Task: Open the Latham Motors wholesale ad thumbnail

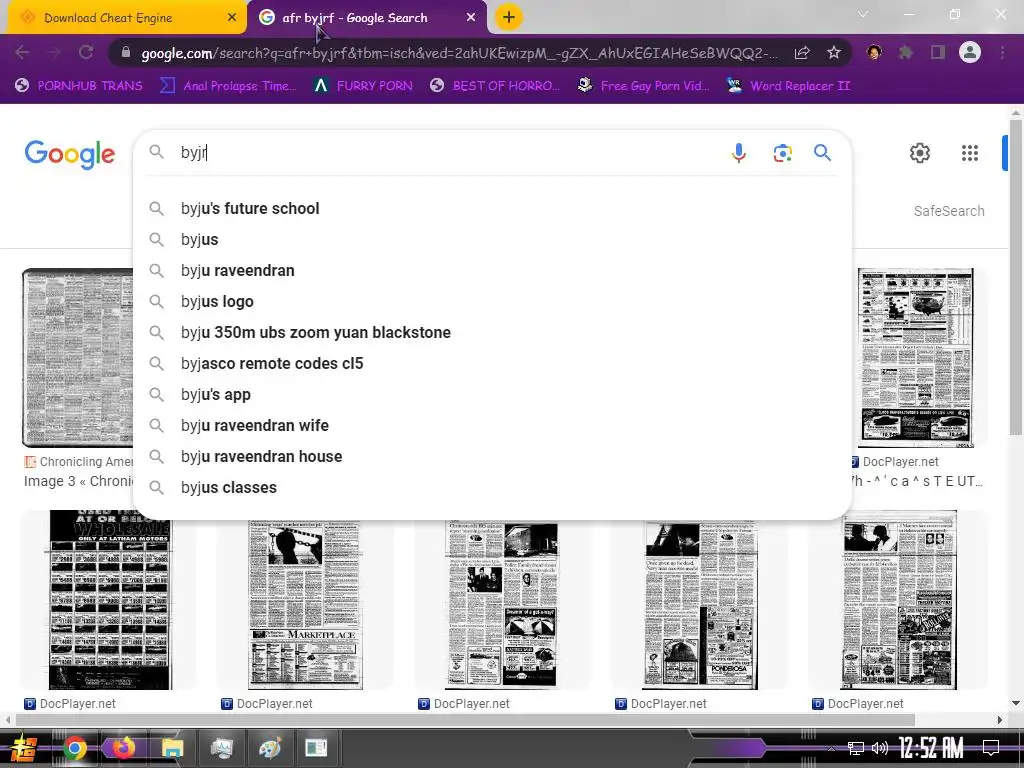Action: (x=110, y=600)
